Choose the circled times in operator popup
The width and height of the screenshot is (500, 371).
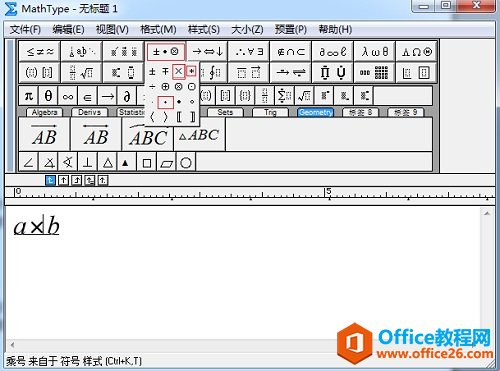pyautogui.click(x=178, y=87)
